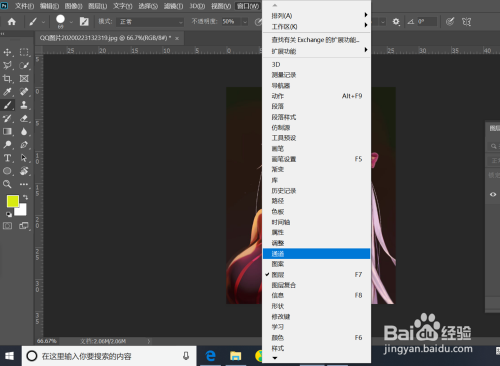The height and width of the screenshot is (366, 500).
Task: Reset default foreground and background colors
Action: click(9, 214)
